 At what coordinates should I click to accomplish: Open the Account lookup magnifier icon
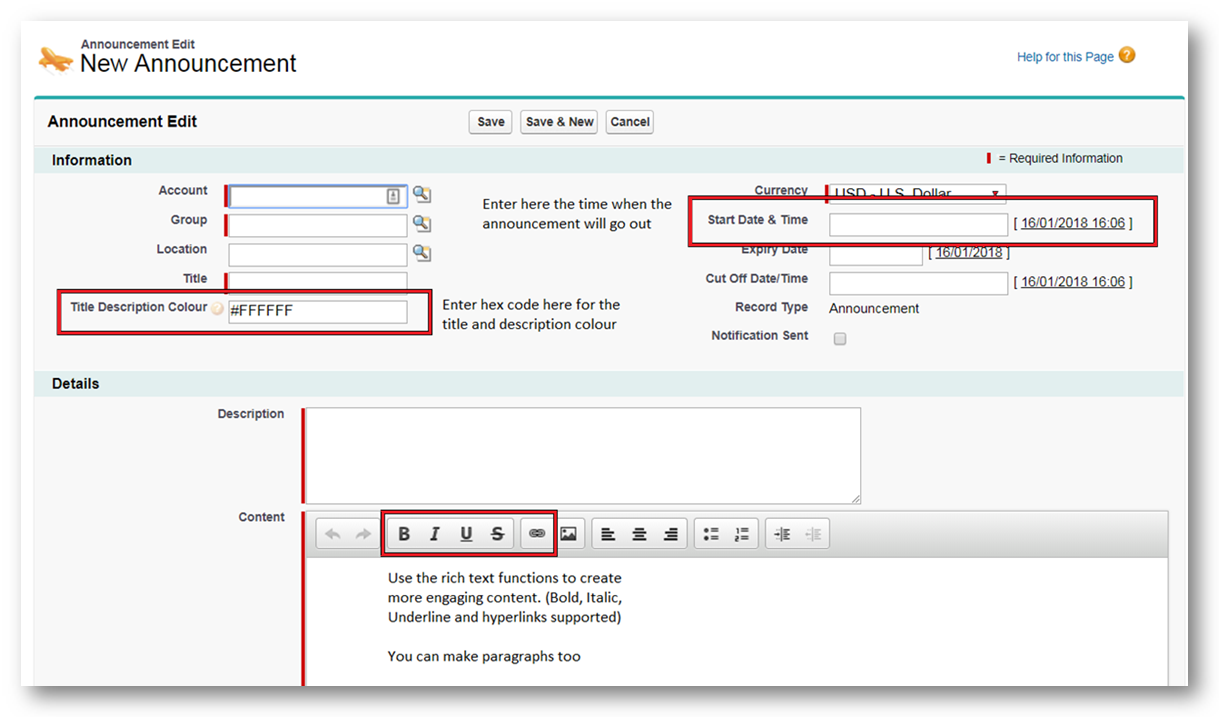coord(422,195)
